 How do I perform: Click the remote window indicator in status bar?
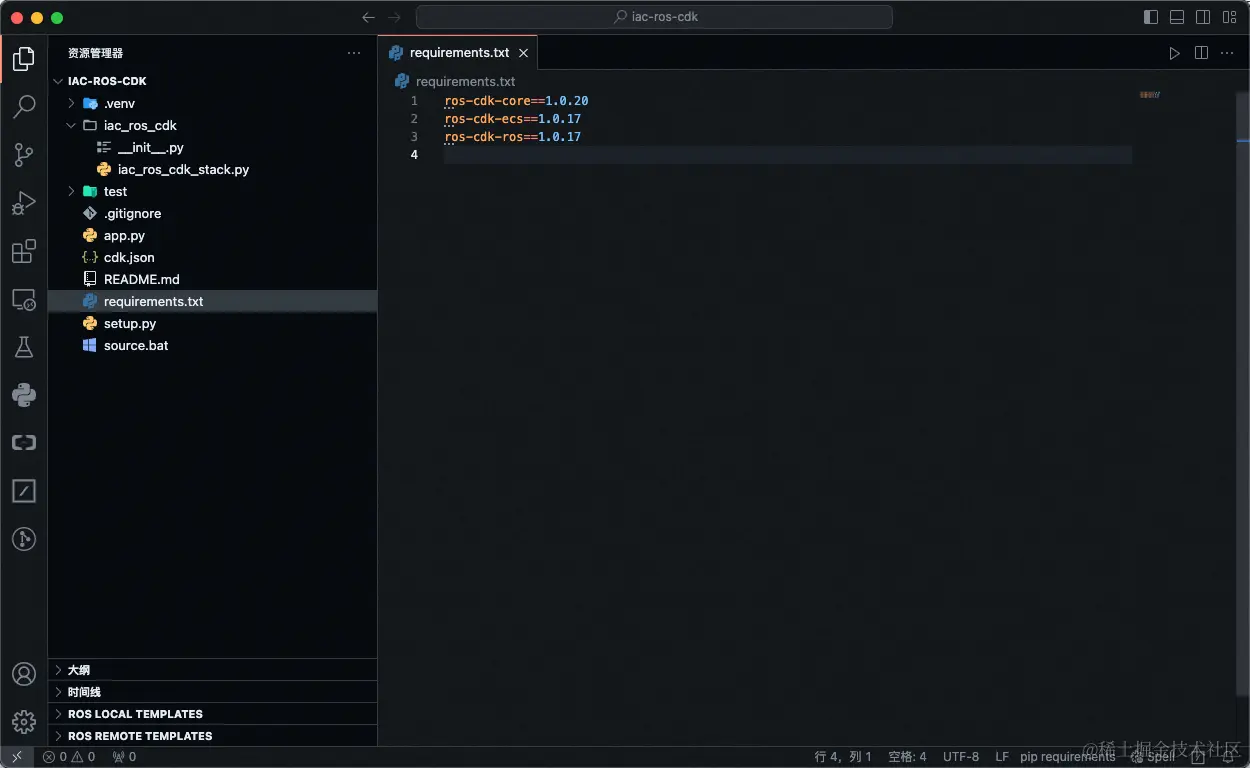point(17,757)
